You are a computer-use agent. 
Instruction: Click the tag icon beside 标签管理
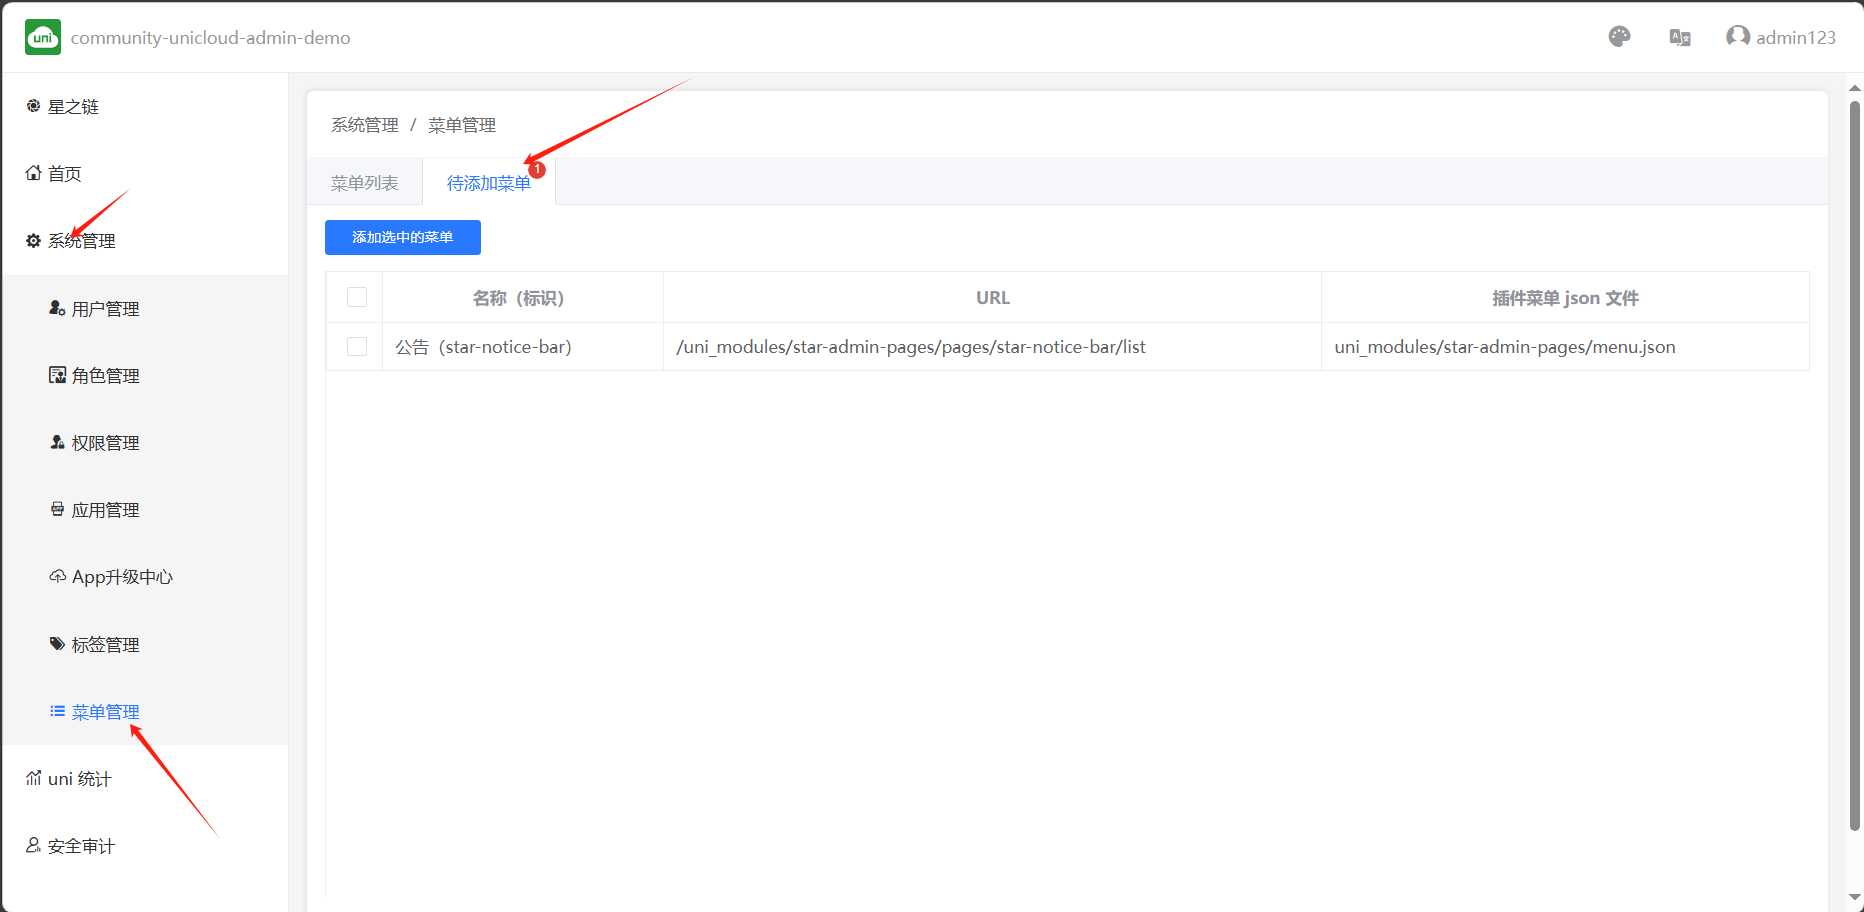pos(57,644)
